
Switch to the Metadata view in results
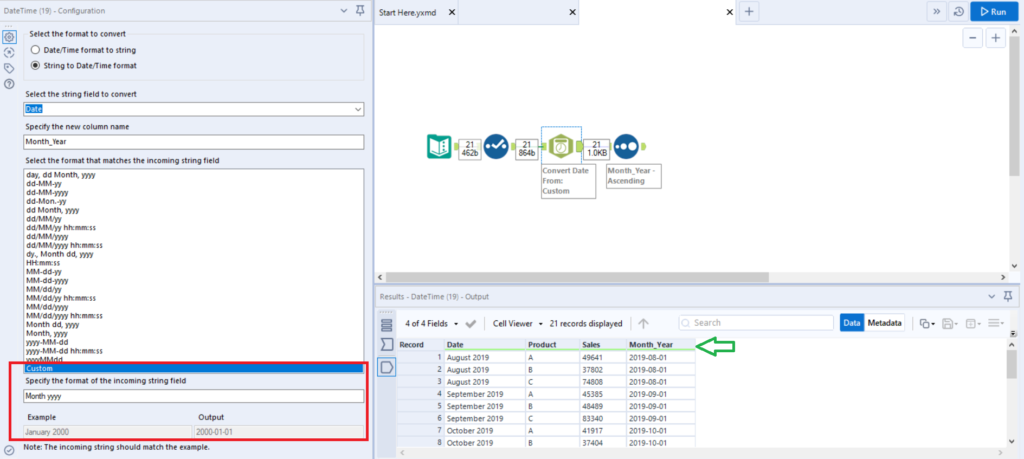click(x=884, y=323)
